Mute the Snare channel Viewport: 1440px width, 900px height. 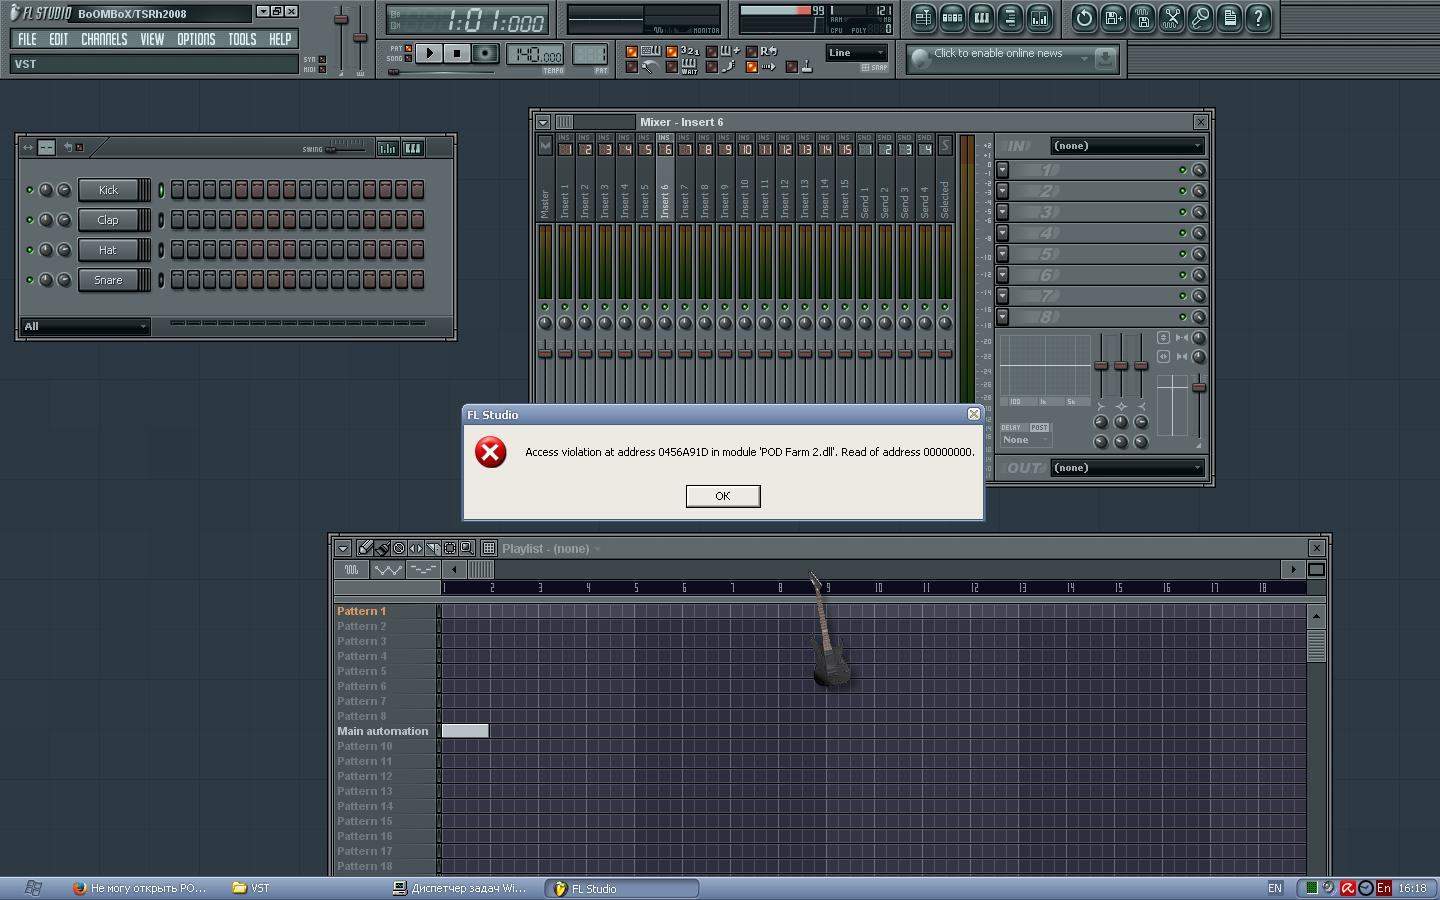pyautogui.click(x=30, y=280)
